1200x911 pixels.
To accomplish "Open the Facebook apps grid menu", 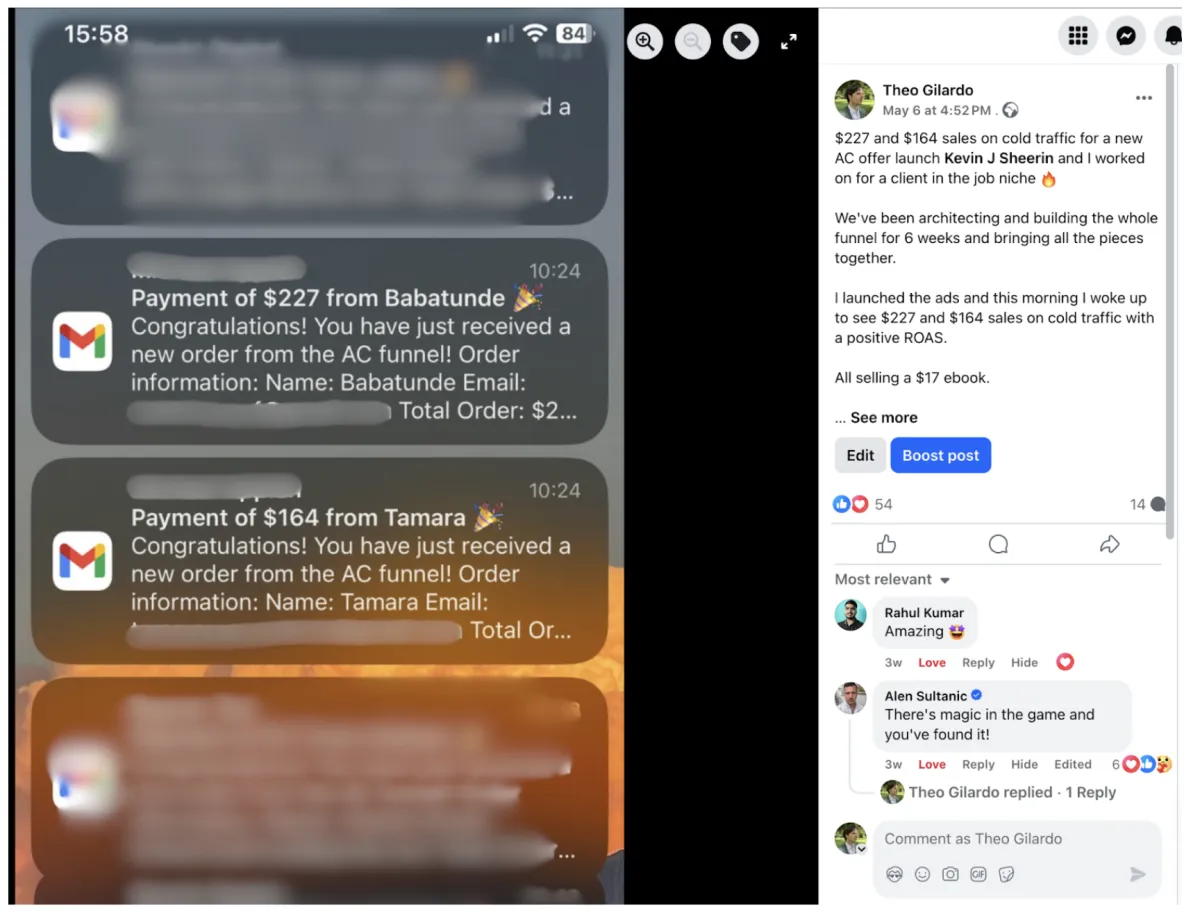I will 1078,36.
